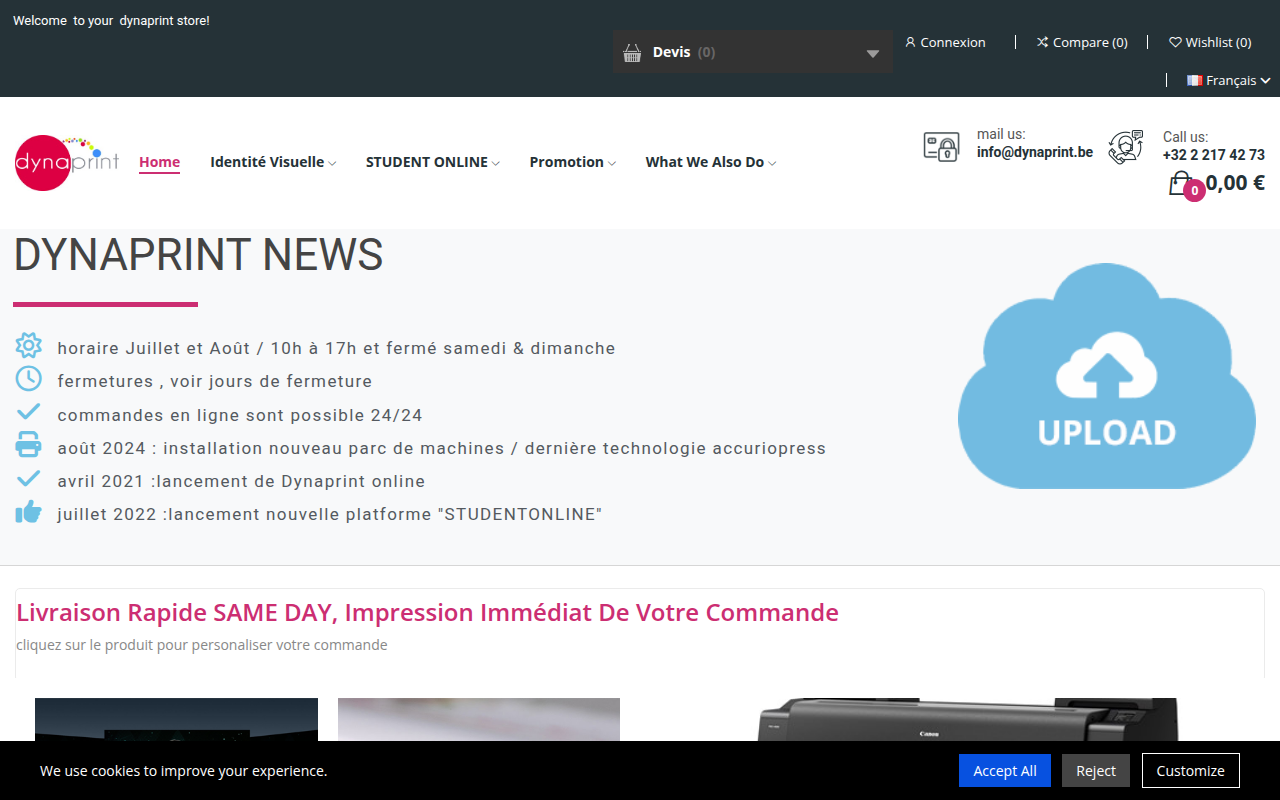The width and height of the screenshot is (1280, 800).
Task: Open the Français language dropdown
Action: [x=1229, y=80]
